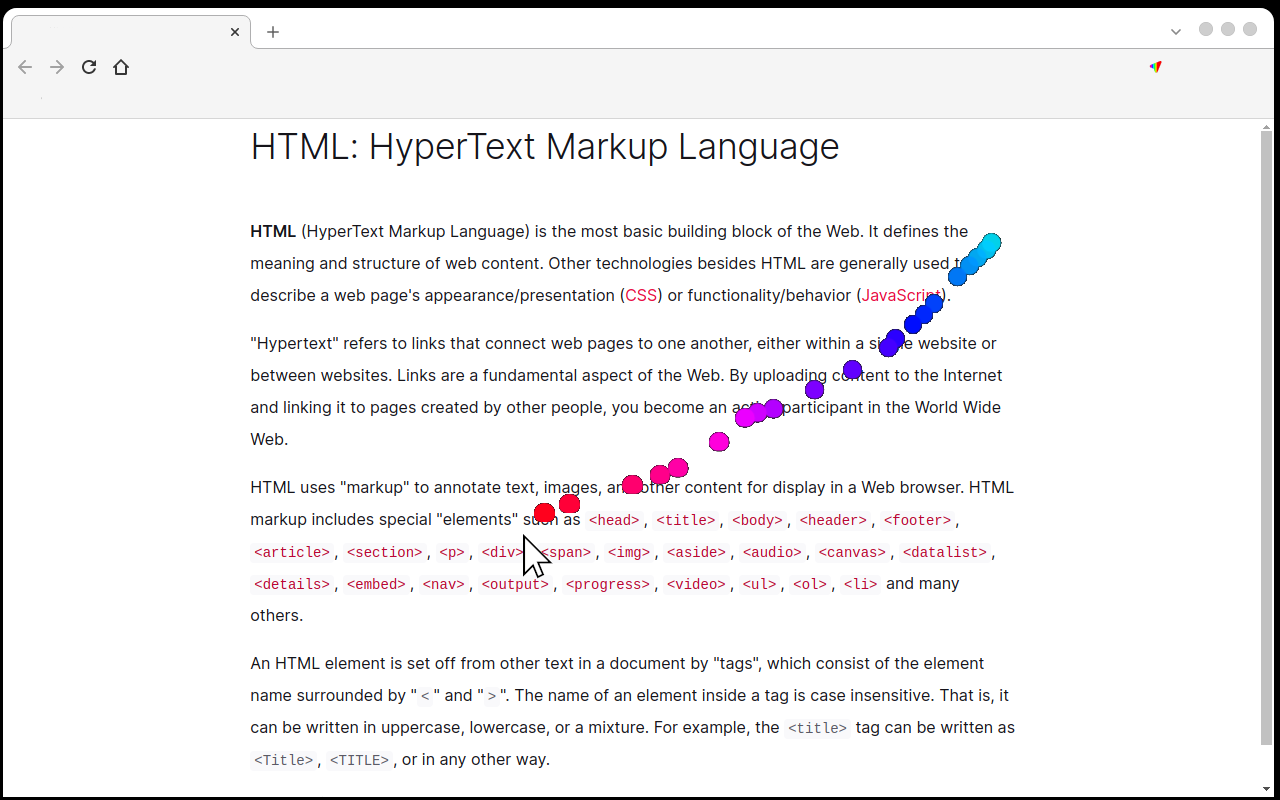Screen dimensions: 1280x800
Task: Click the <section> code element
Action: (385, 552)
